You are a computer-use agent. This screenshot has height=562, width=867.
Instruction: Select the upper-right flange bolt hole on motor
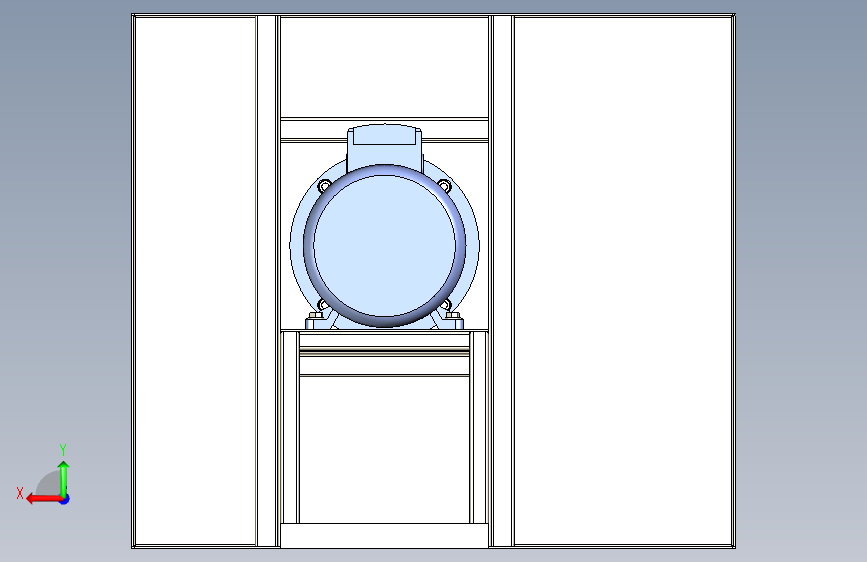point(445,185)
